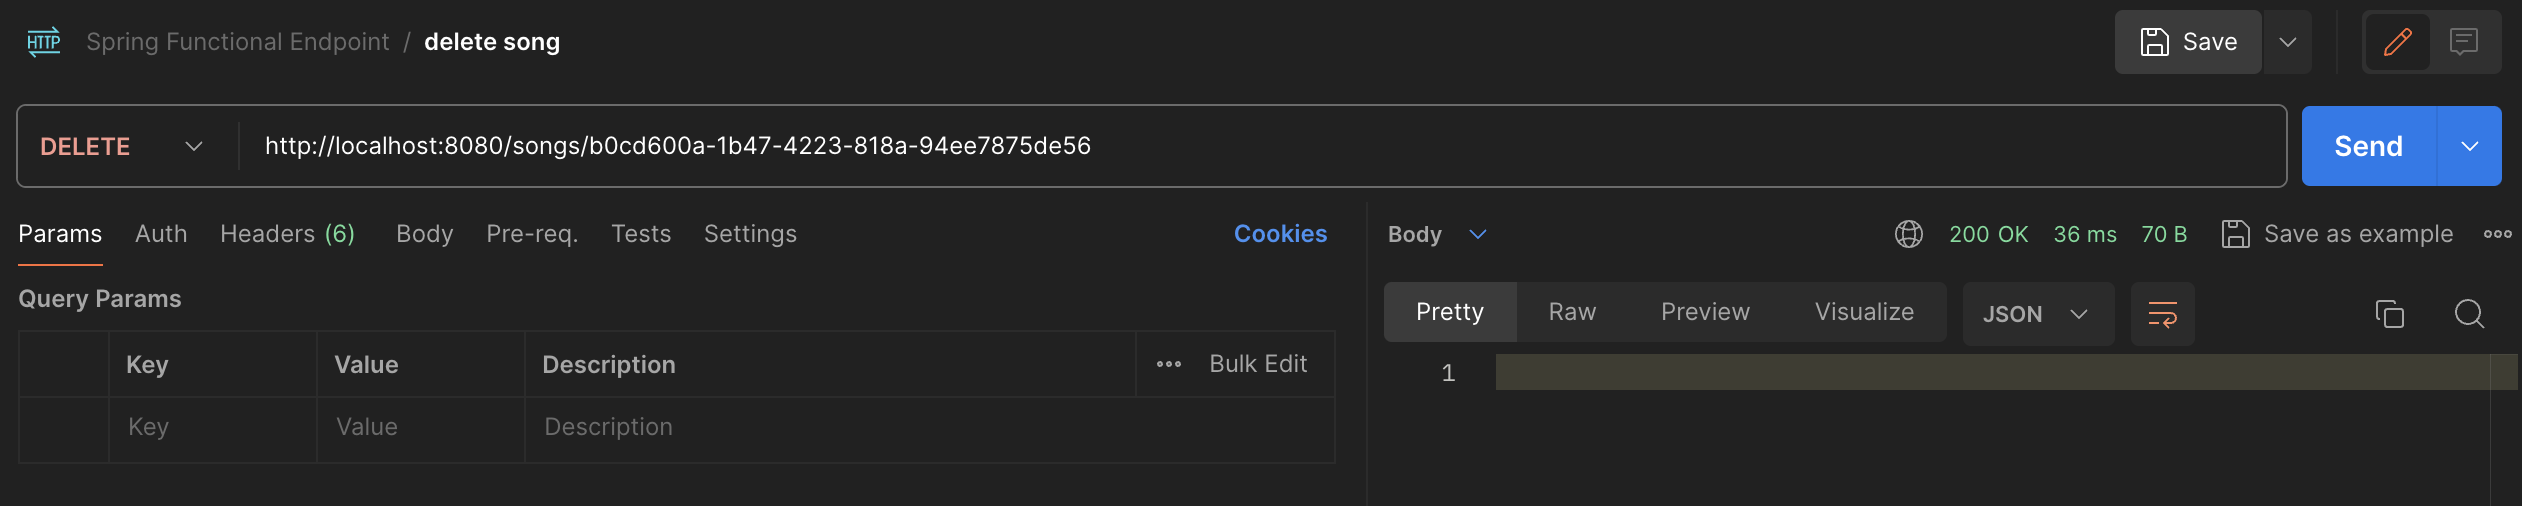This screenshot has height=506, width=2522.
Task: Open search icon in response panel
Action: click(x=2469, y=314)
